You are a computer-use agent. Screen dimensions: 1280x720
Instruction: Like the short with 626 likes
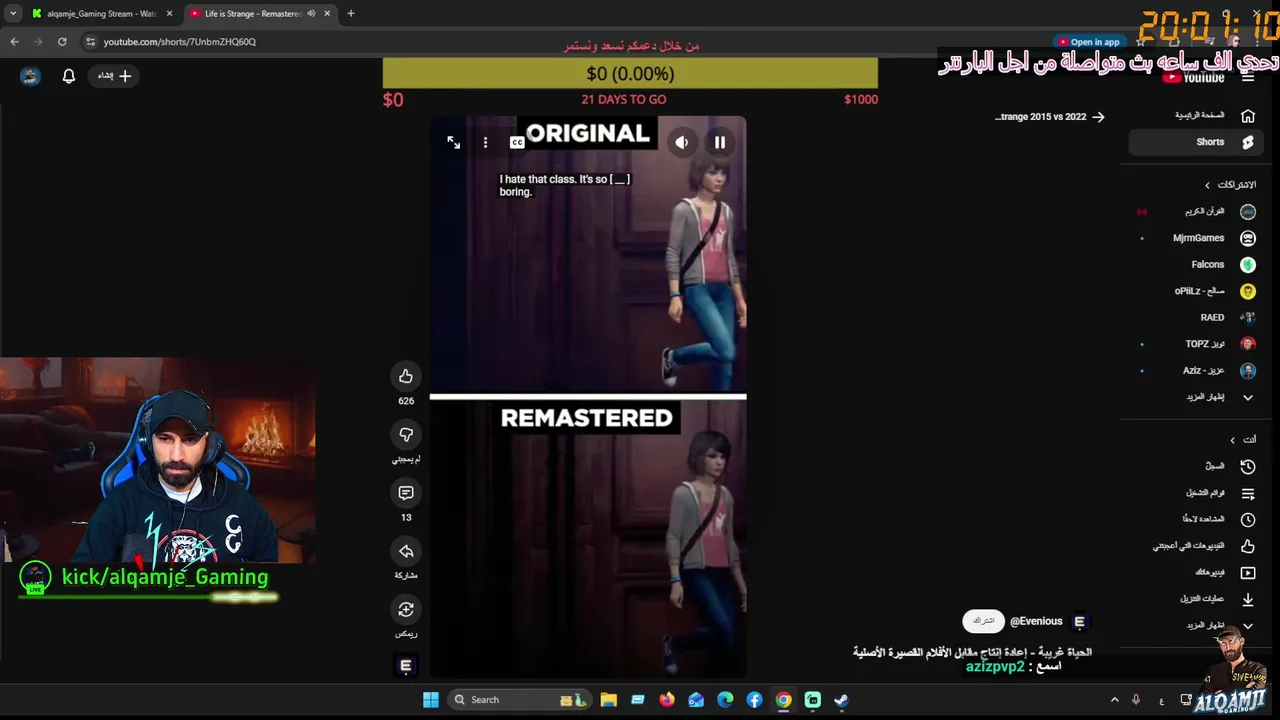[406, 376]
